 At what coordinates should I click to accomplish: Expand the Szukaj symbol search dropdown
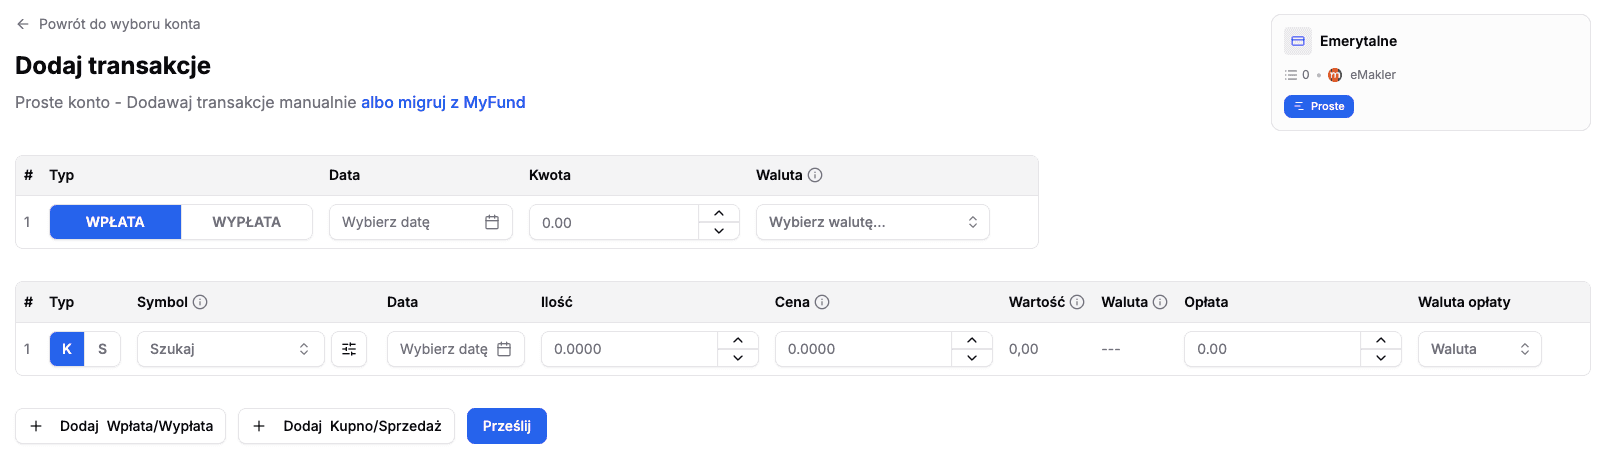[230, 349]
